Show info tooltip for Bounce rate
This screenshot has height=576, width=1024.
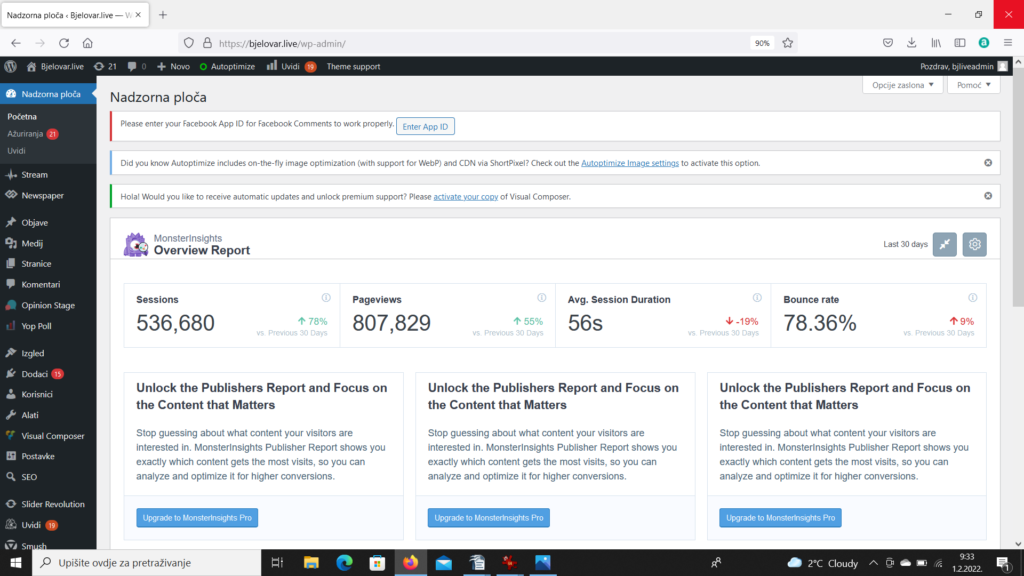pos(972,298)
